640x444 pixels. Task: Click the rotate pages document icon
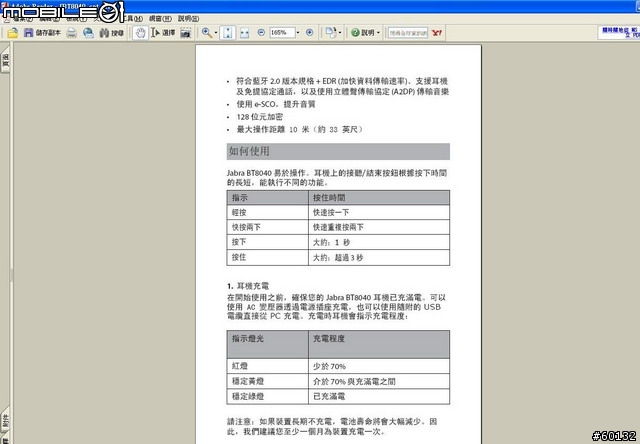(x=331, y=33)
